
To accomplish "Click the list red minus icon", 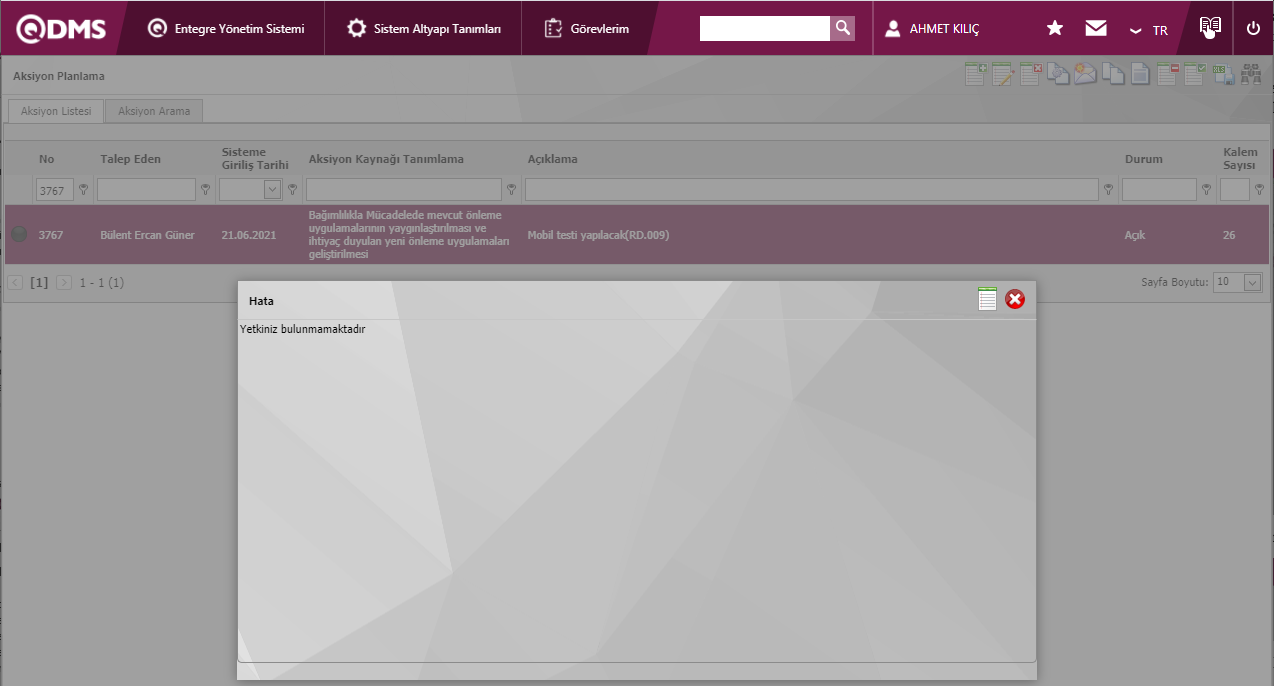I will [1167, 75].
